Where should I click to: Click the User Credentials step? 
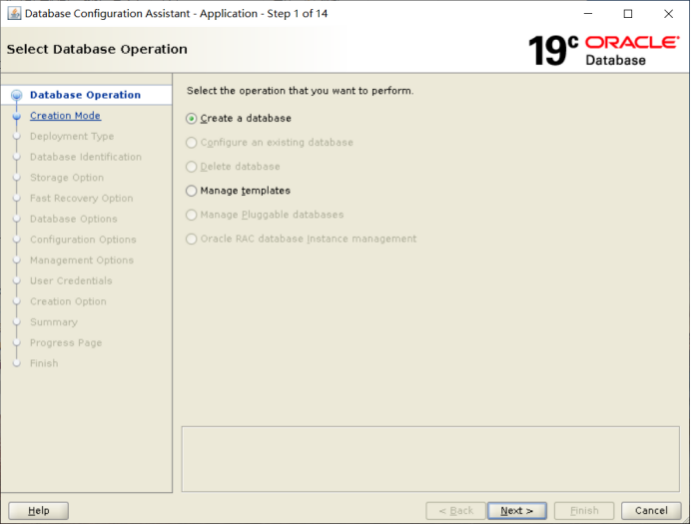pos(71,281)
